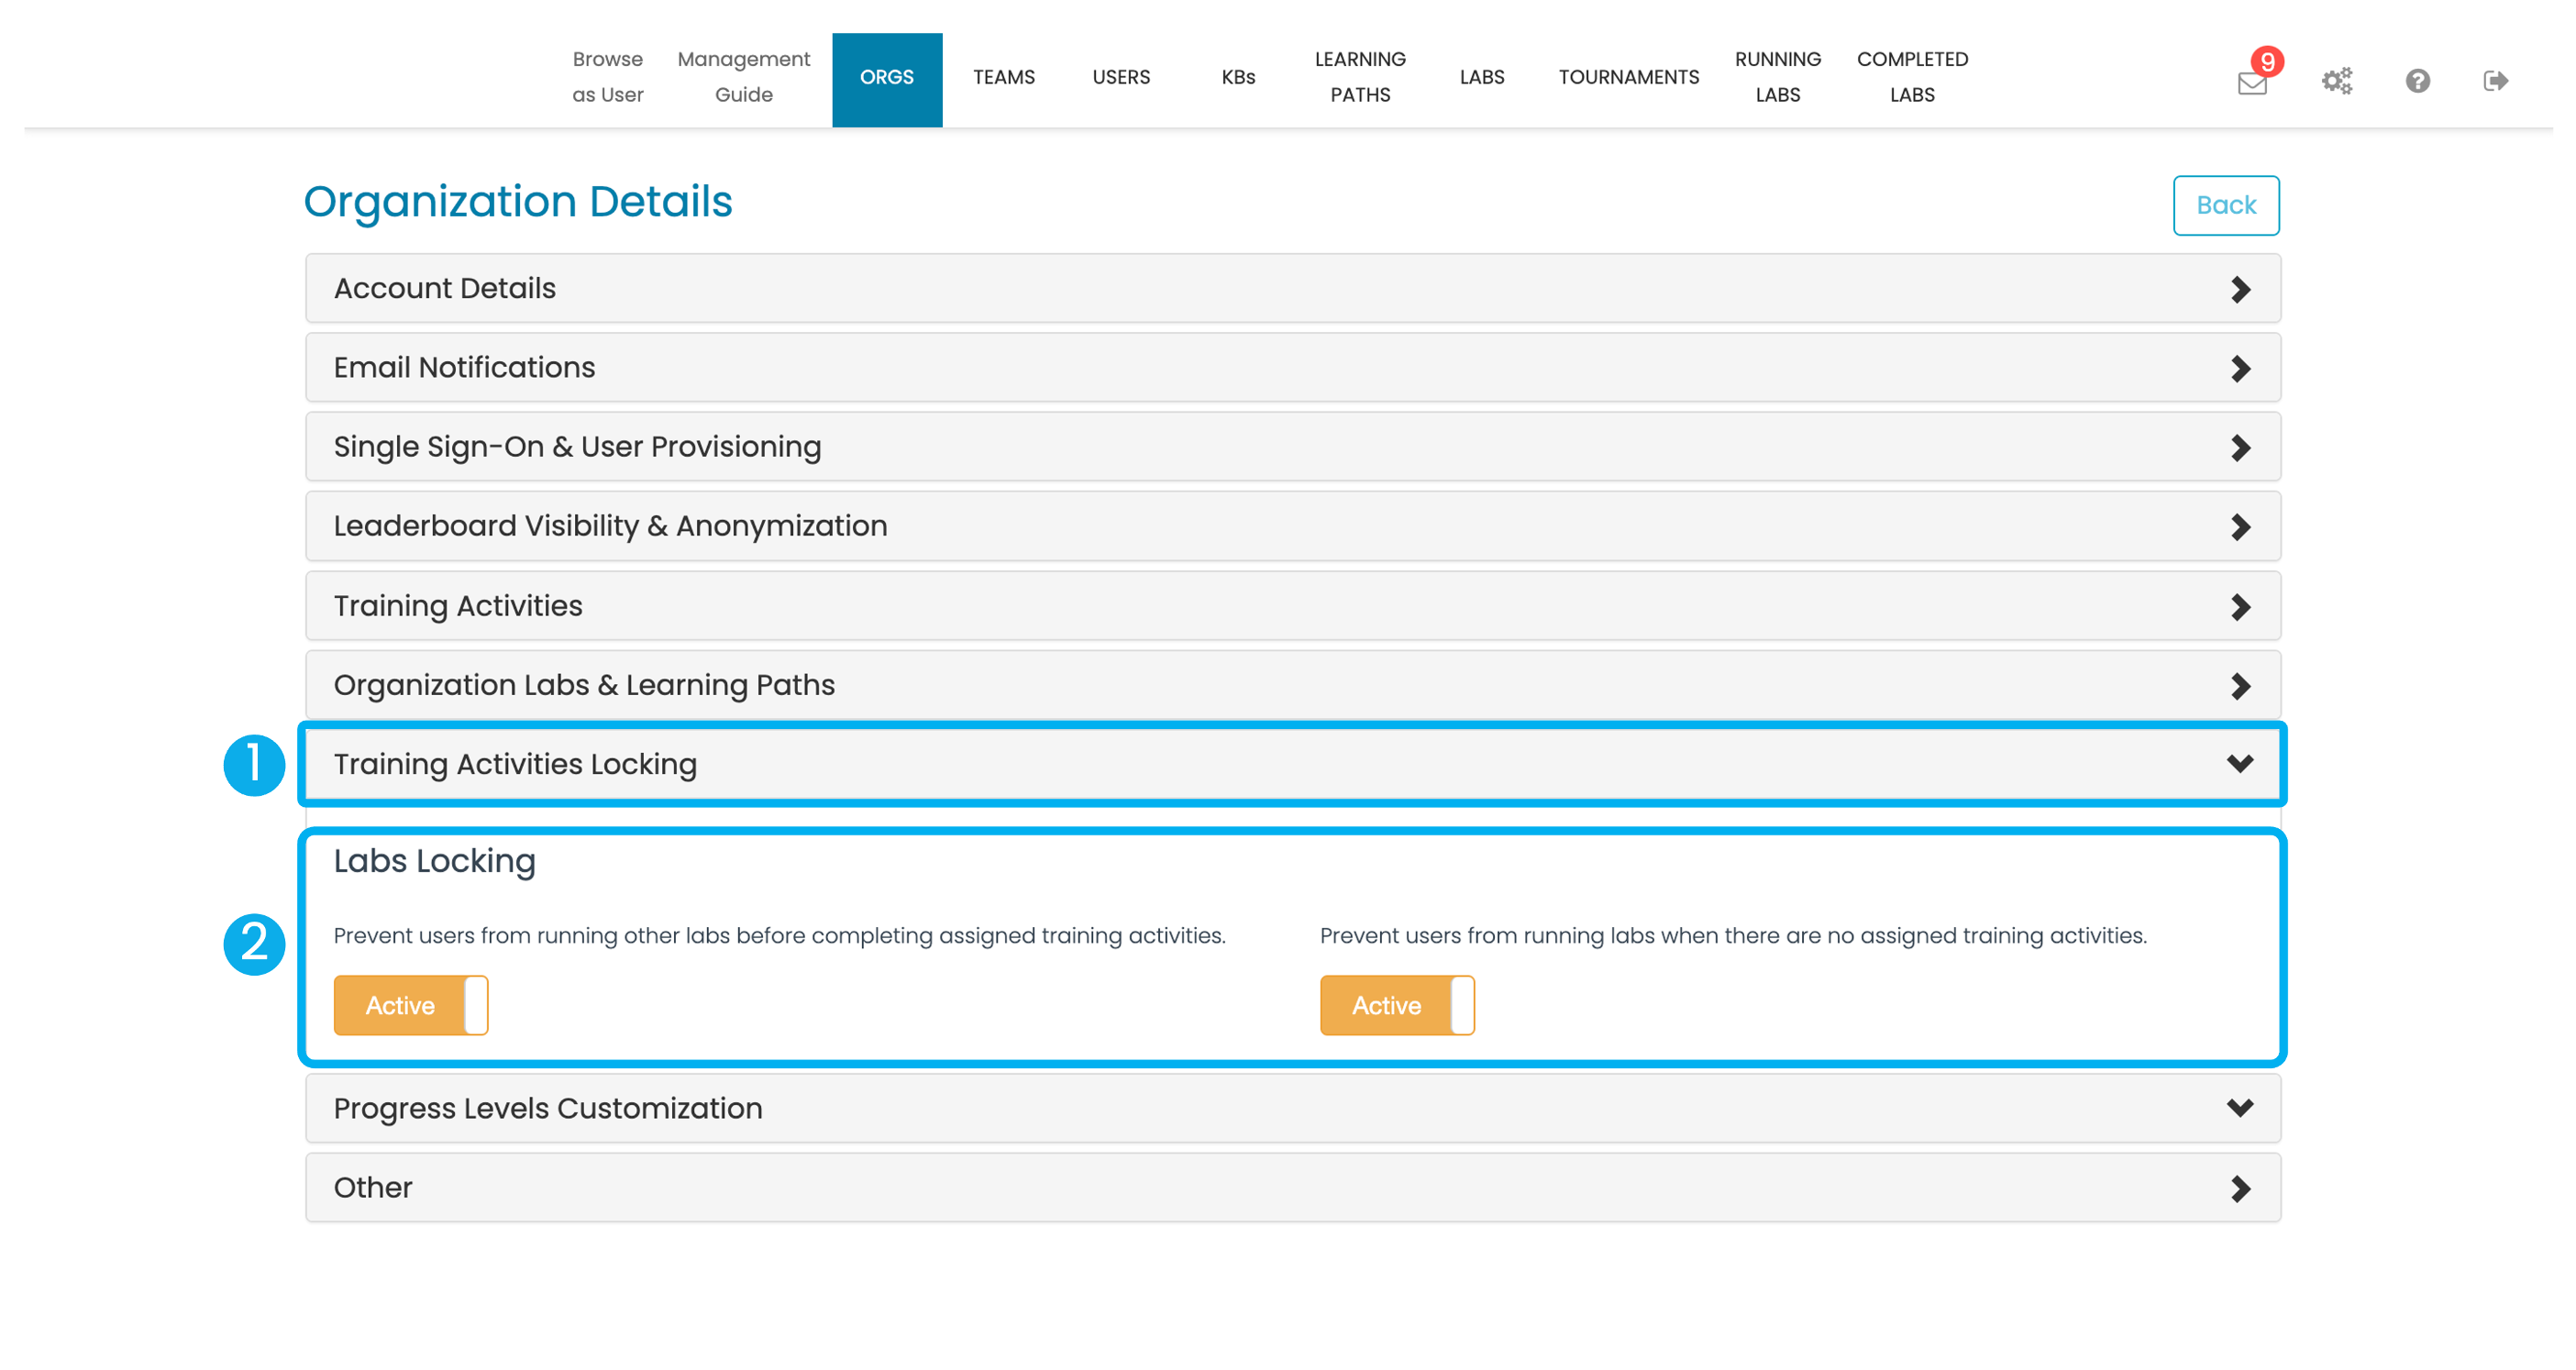Expand Organization Labs & Learning Paths

click(1292, 685)
